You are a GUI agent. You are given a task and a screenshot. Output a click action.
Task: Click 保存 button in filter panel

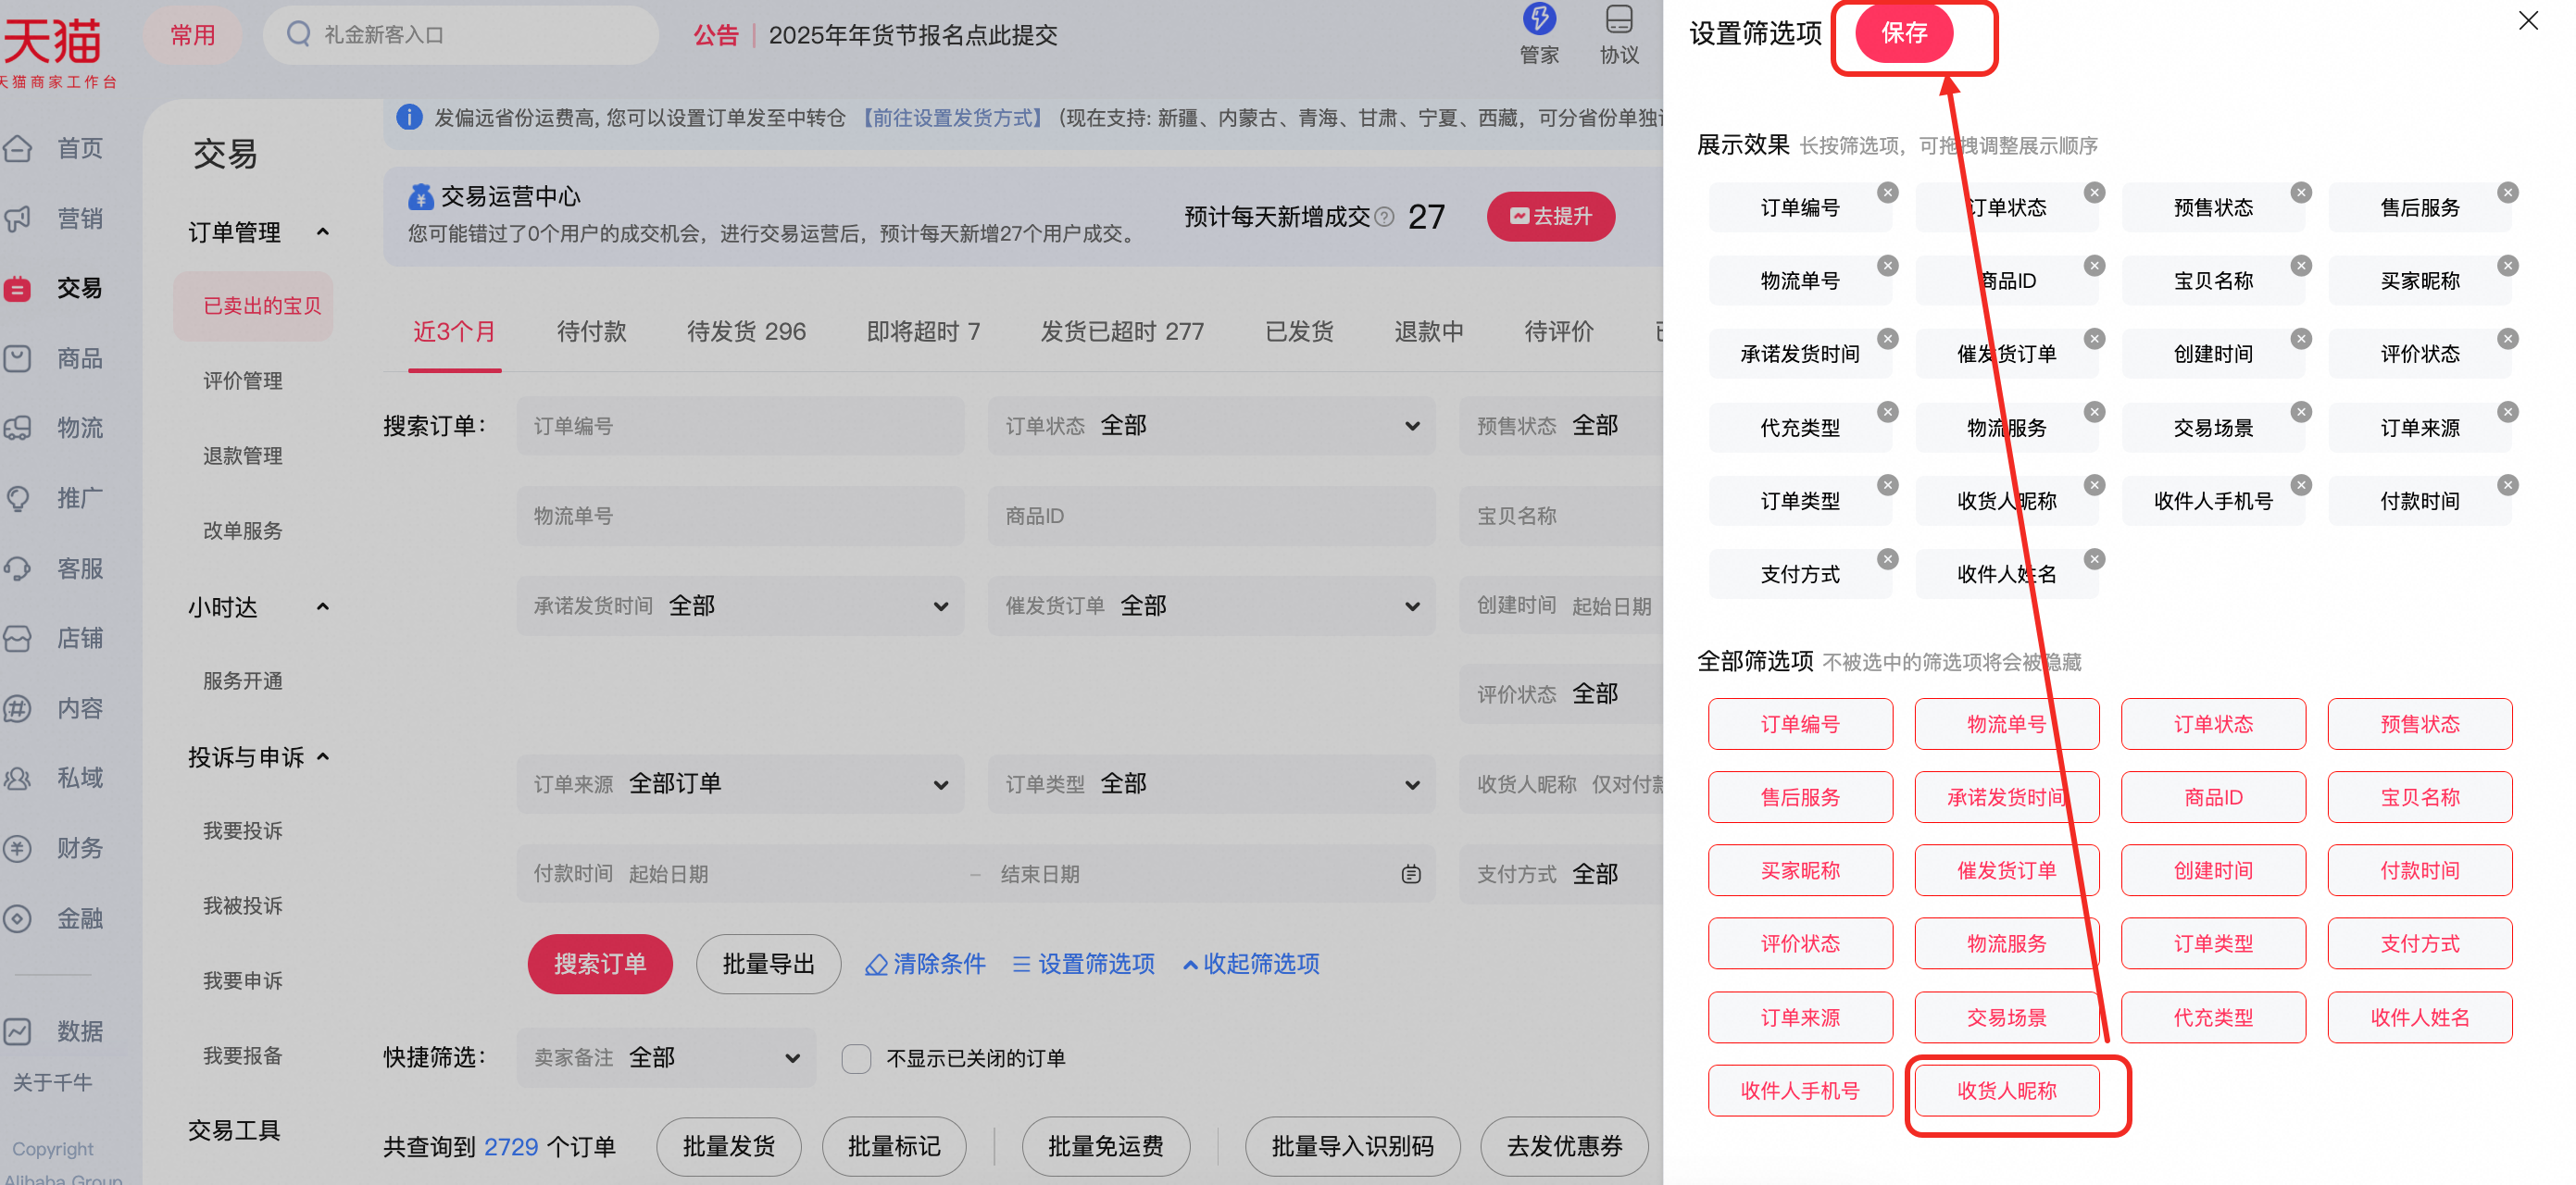click(1904, 34)
